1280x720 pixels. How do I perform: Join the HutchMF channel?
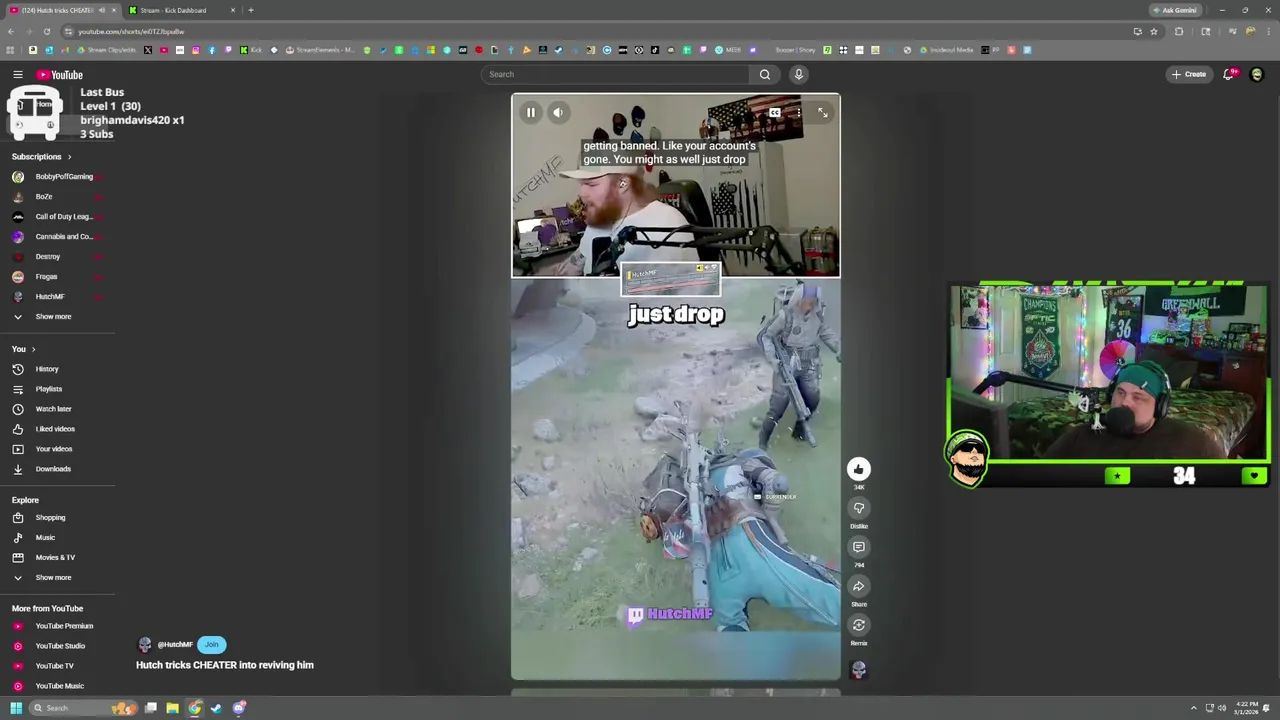pyautogui.click(x=211, y=645)
